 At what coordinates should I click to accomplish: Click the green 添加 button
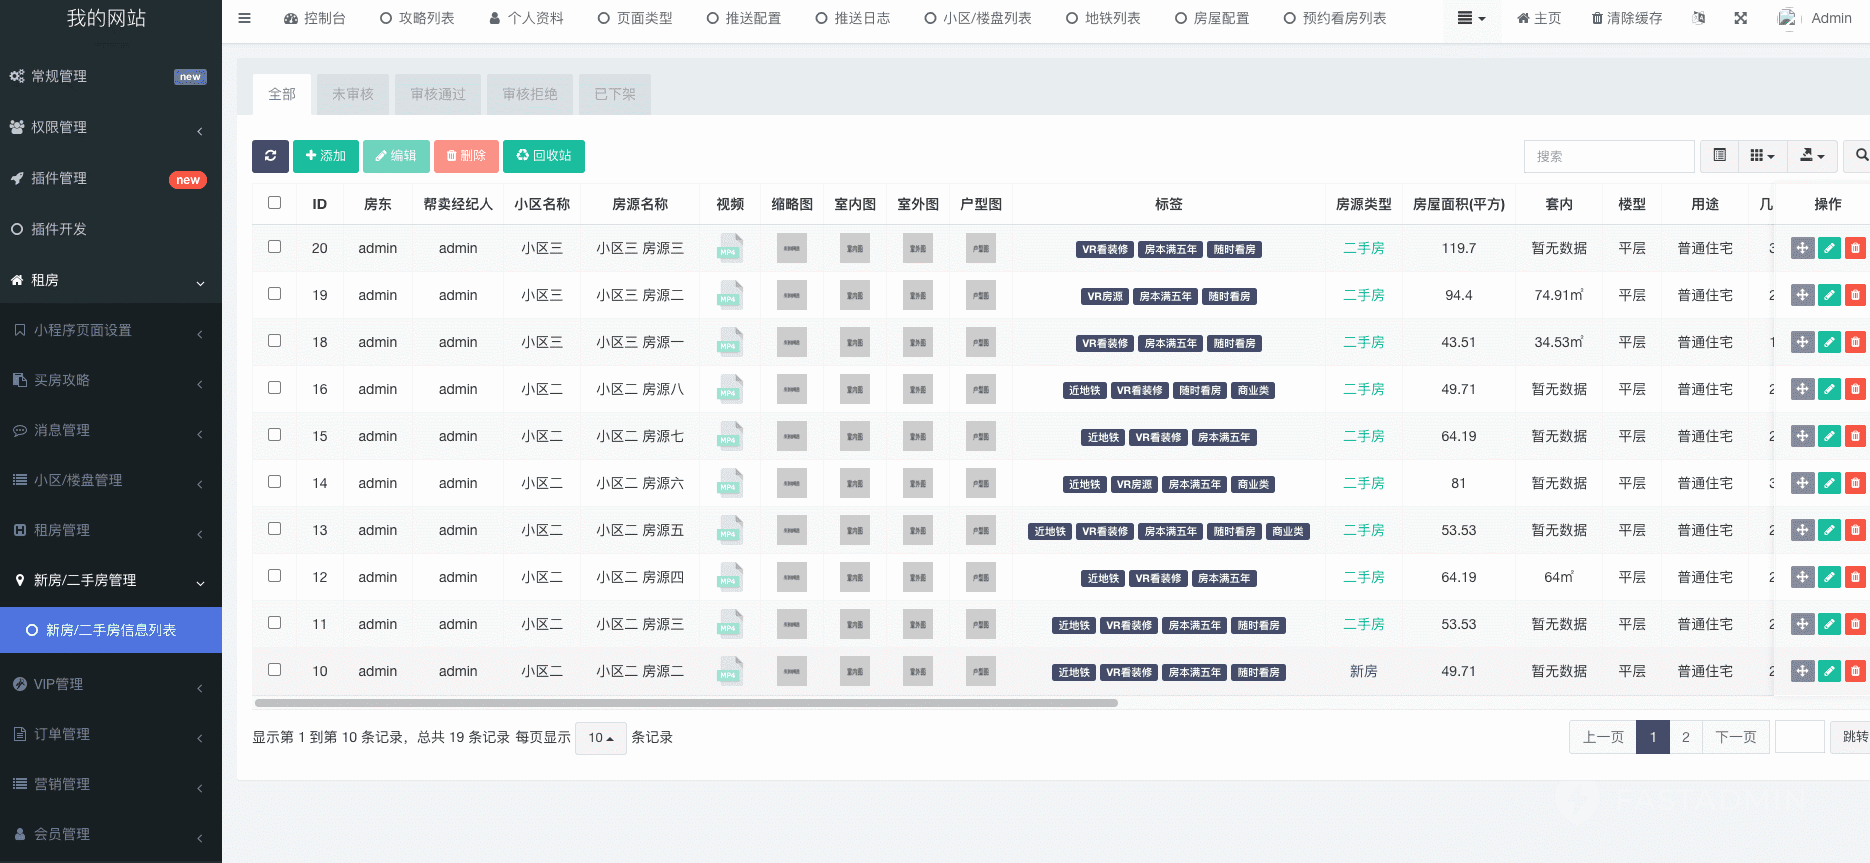(x=326, y=156)
